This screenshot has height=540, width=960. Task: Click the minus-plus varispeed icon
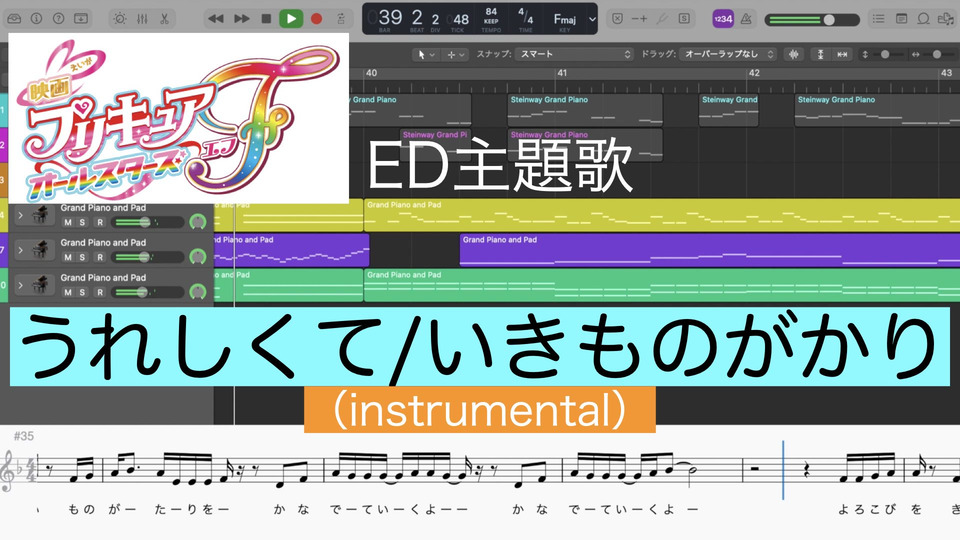[x=639, y=19]
